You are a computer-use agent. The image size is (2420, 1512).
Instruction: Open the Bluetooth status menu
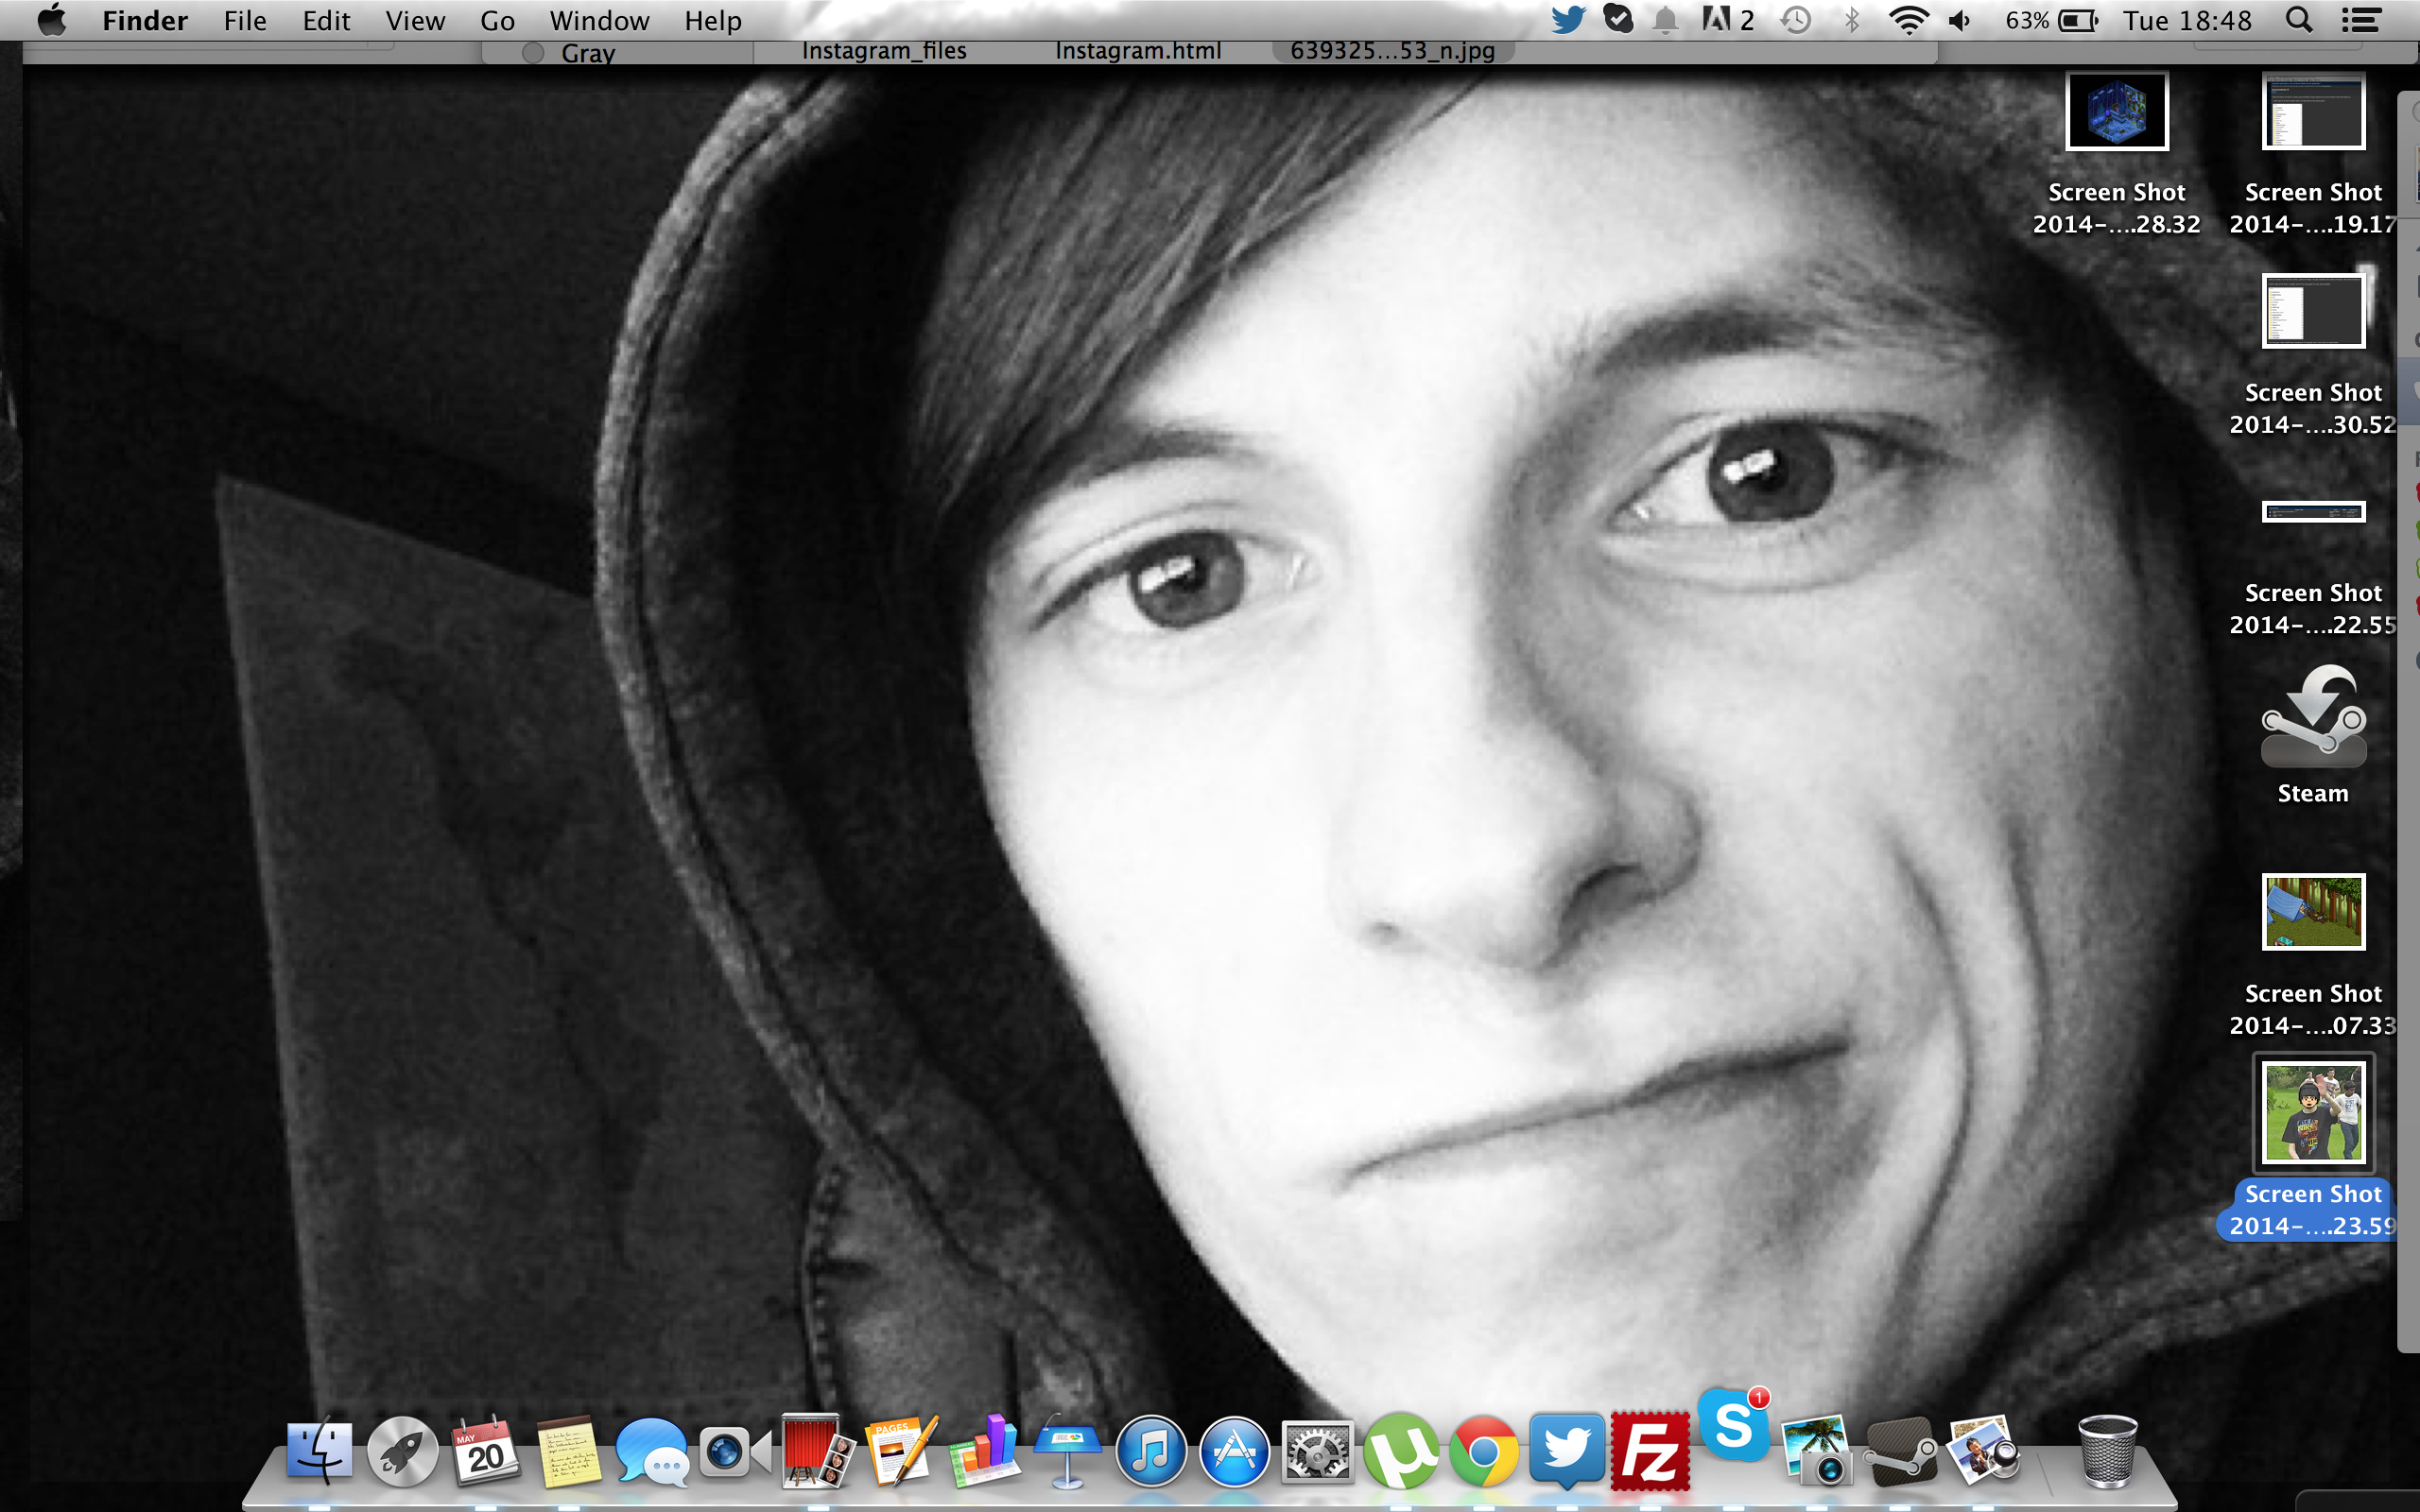1855,20
